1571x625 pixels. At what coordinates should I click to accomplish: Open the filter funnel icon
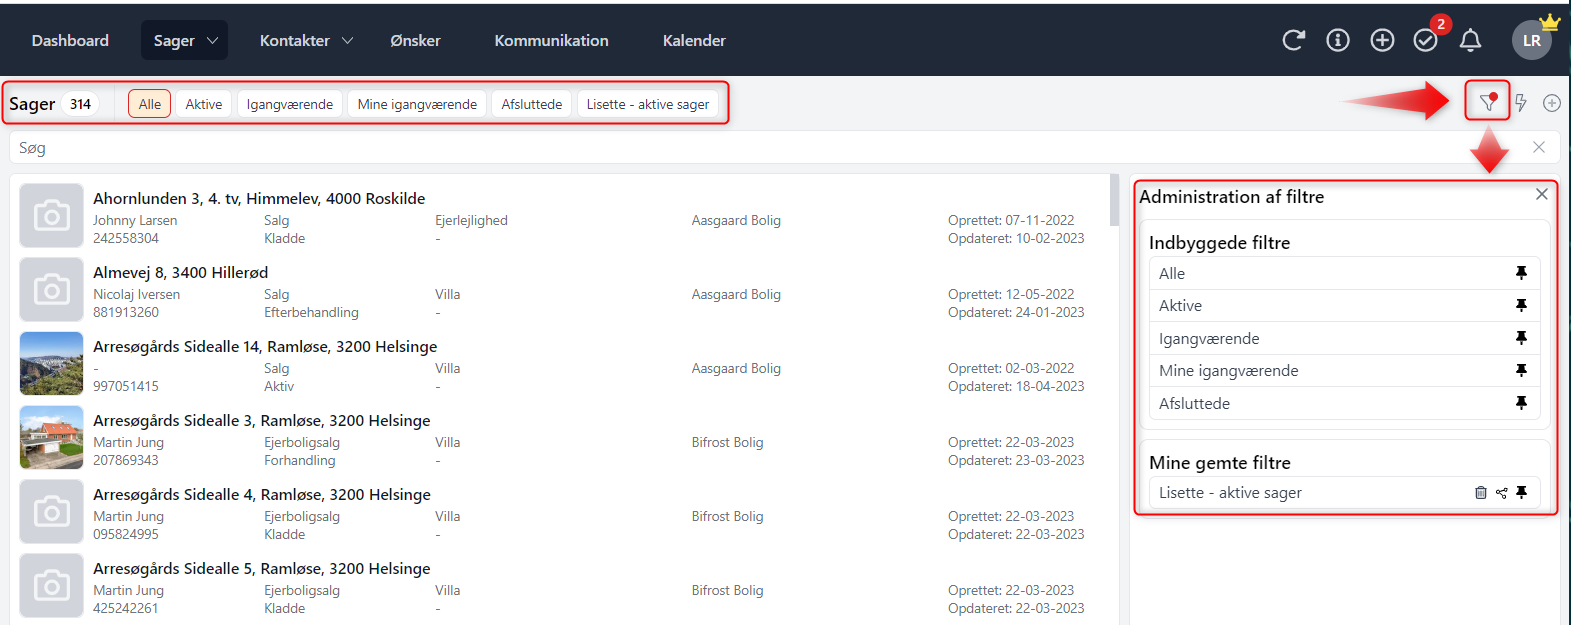pos(1488,102)
